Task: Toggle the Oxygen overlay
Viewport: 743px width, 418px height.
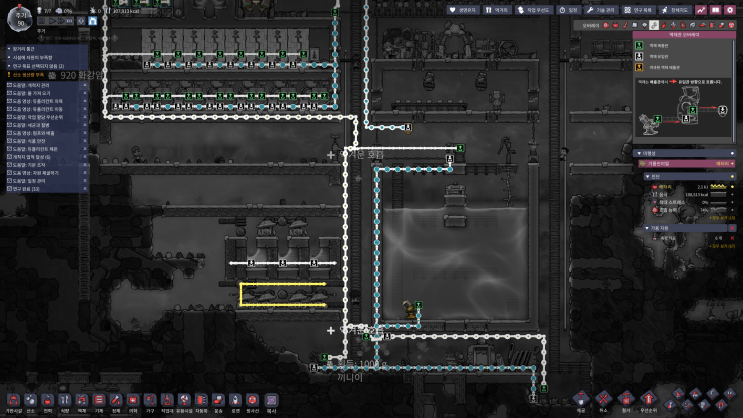Action: (606, 25)
